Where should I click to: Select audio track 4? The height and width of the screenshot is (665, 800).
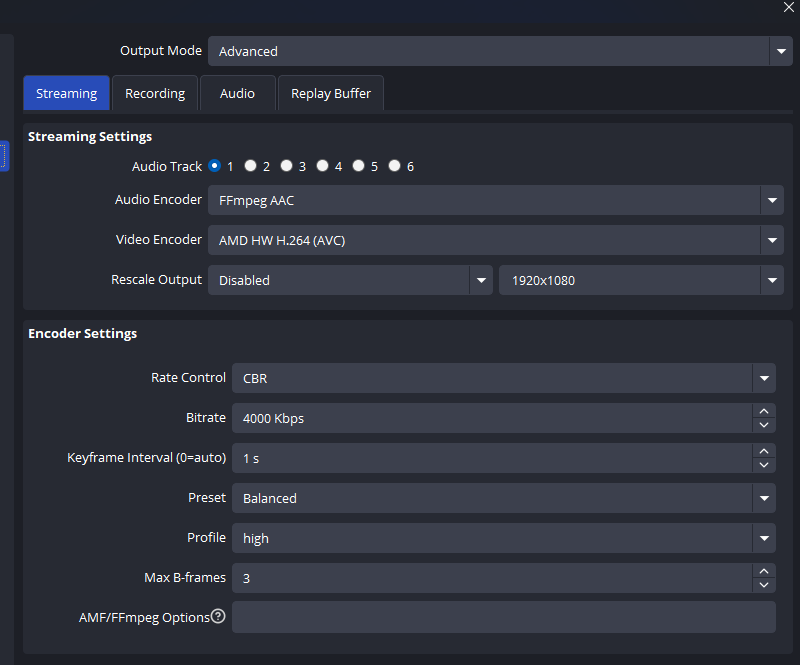322,166
